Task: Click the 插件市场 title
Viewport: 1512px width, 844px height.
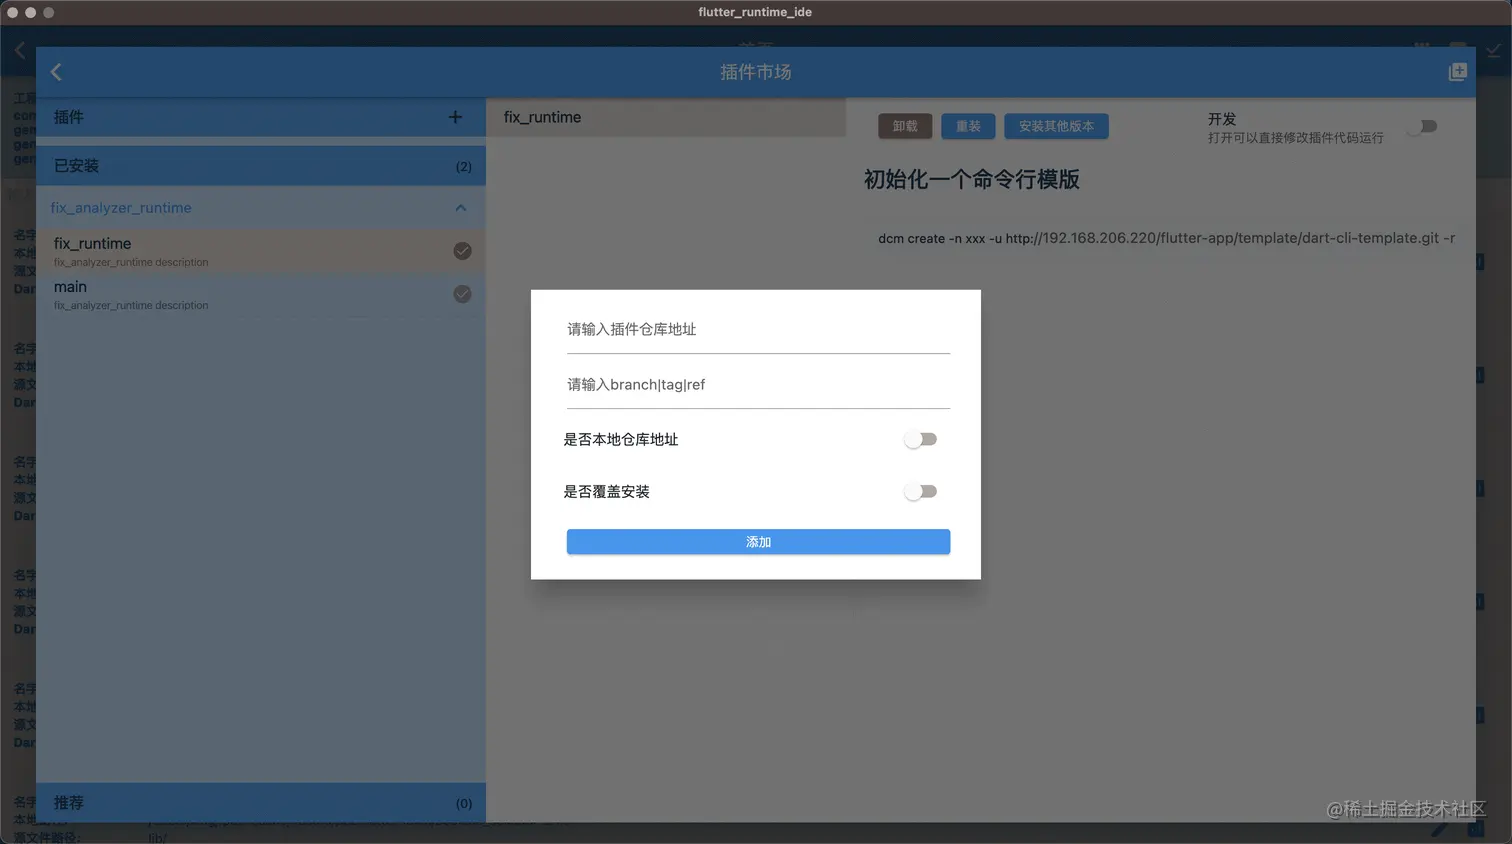Action: click(756, 72)
